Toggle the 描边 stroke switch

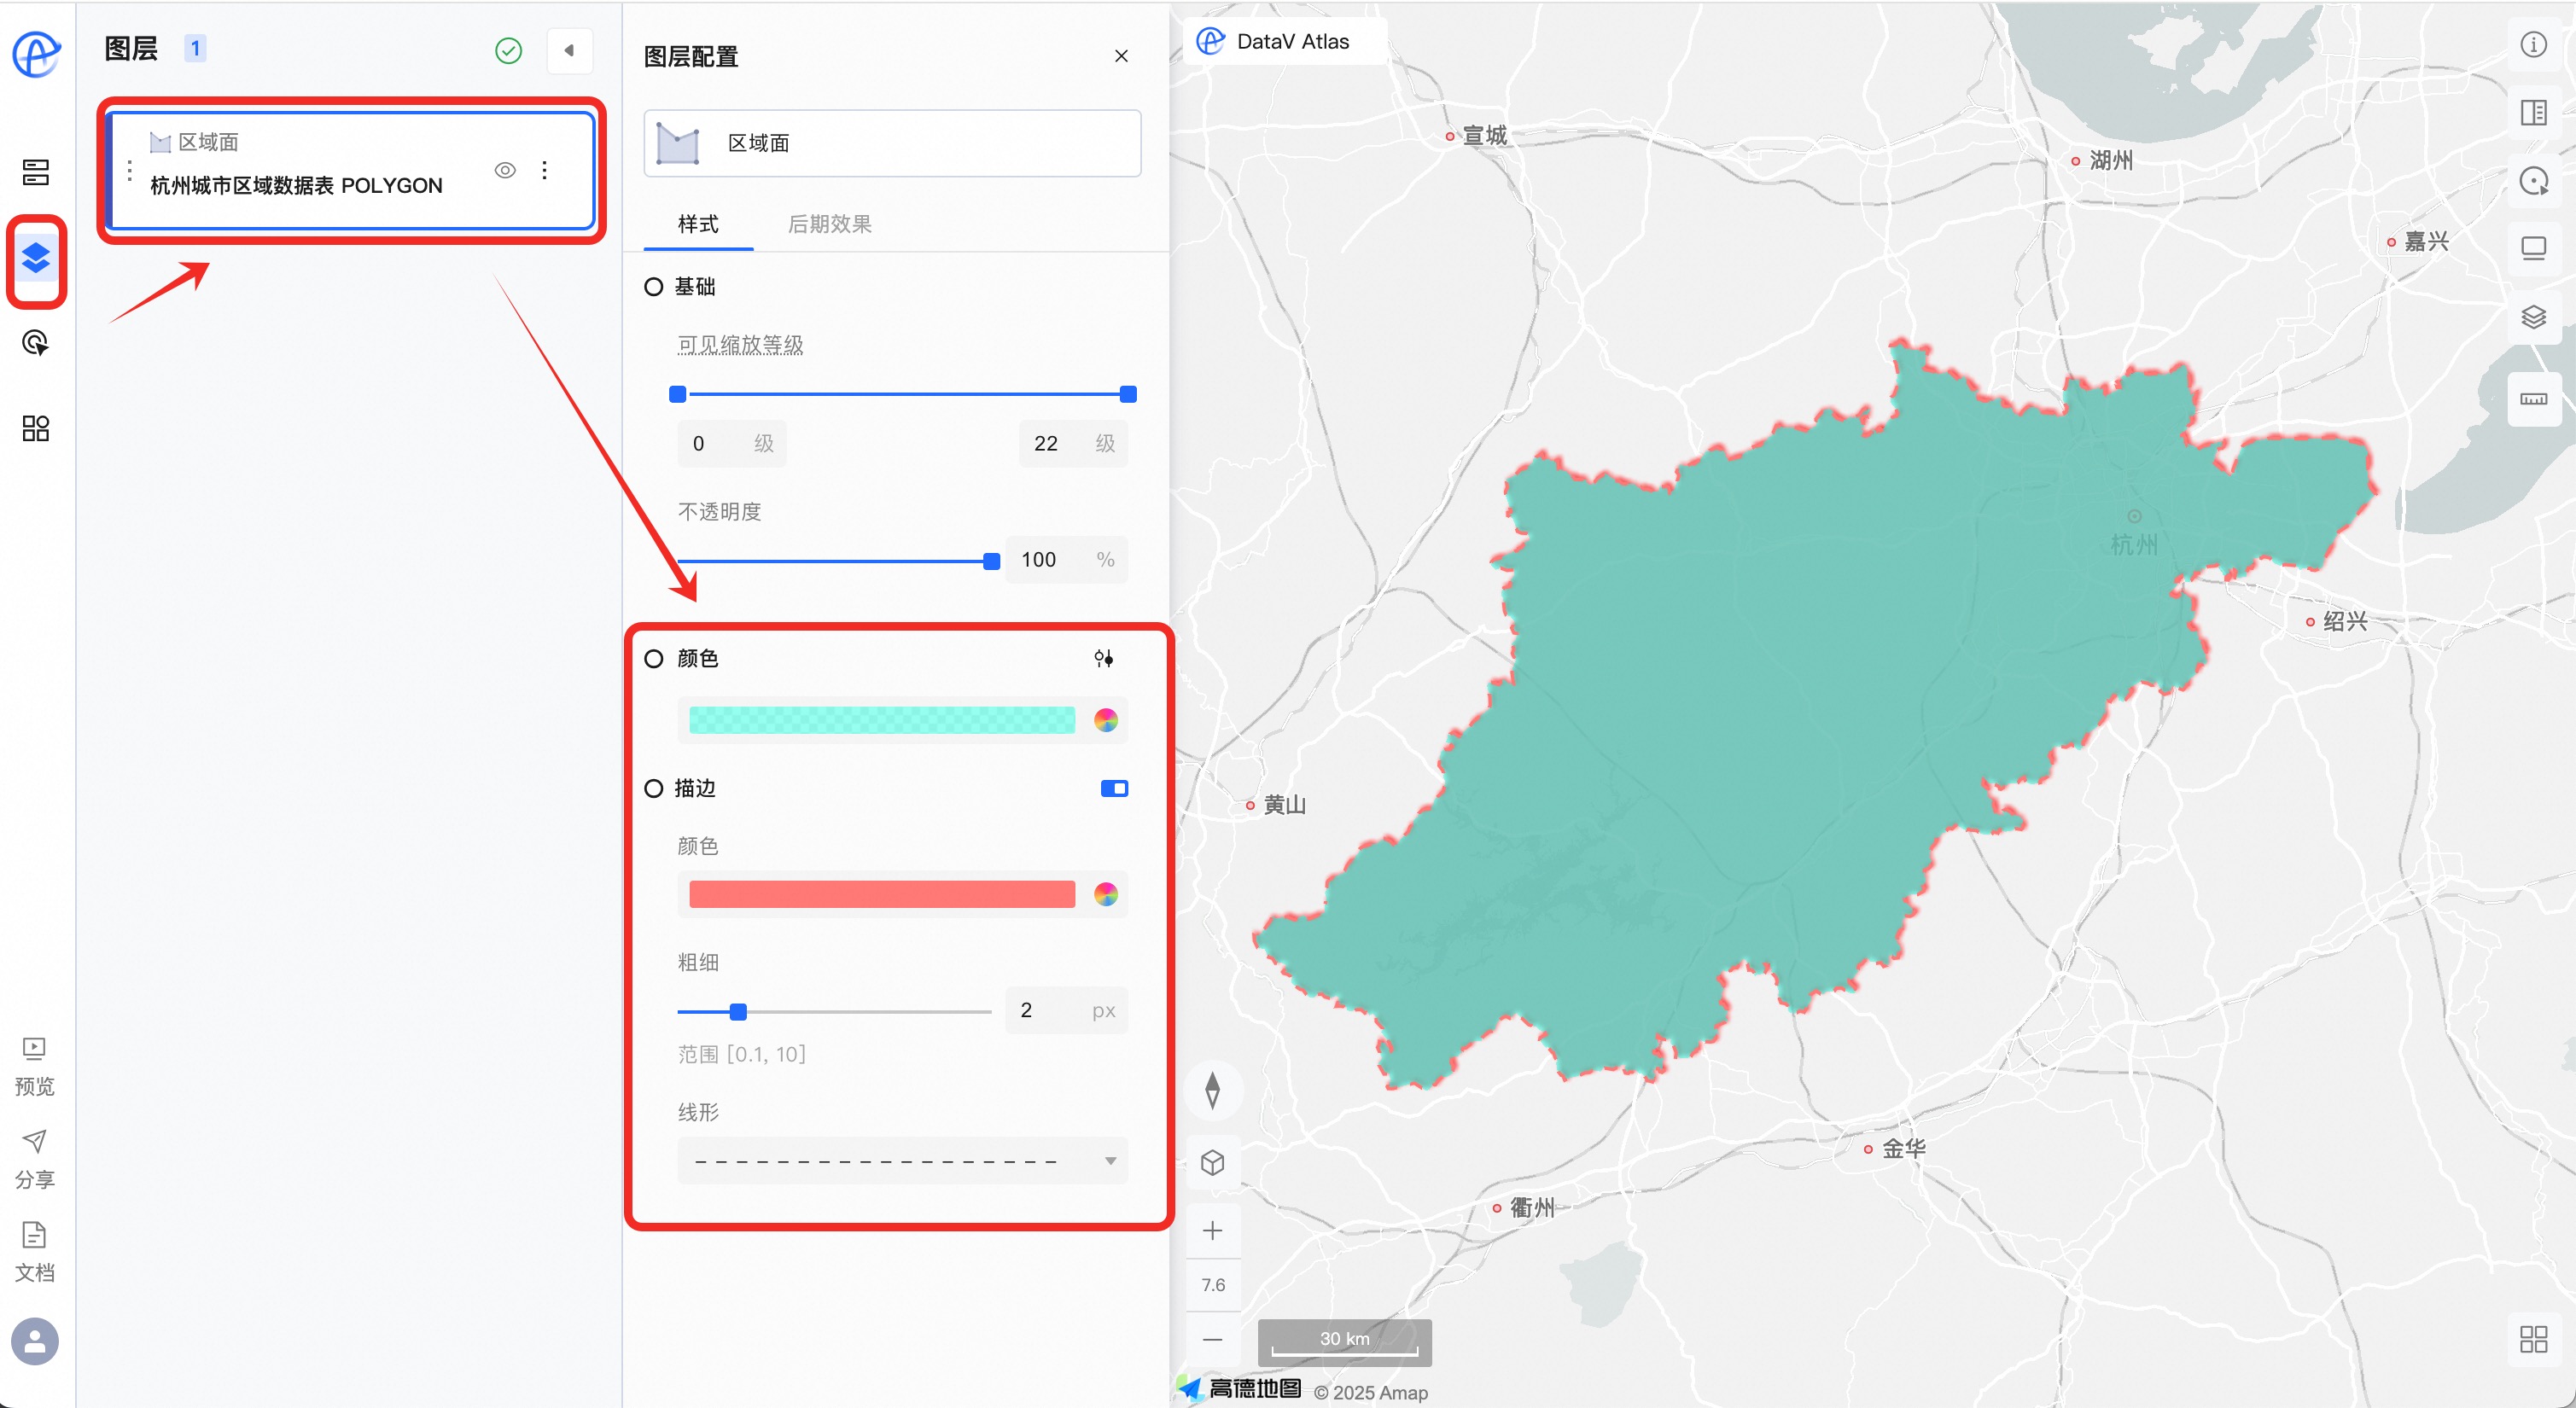coord(1113,789)
